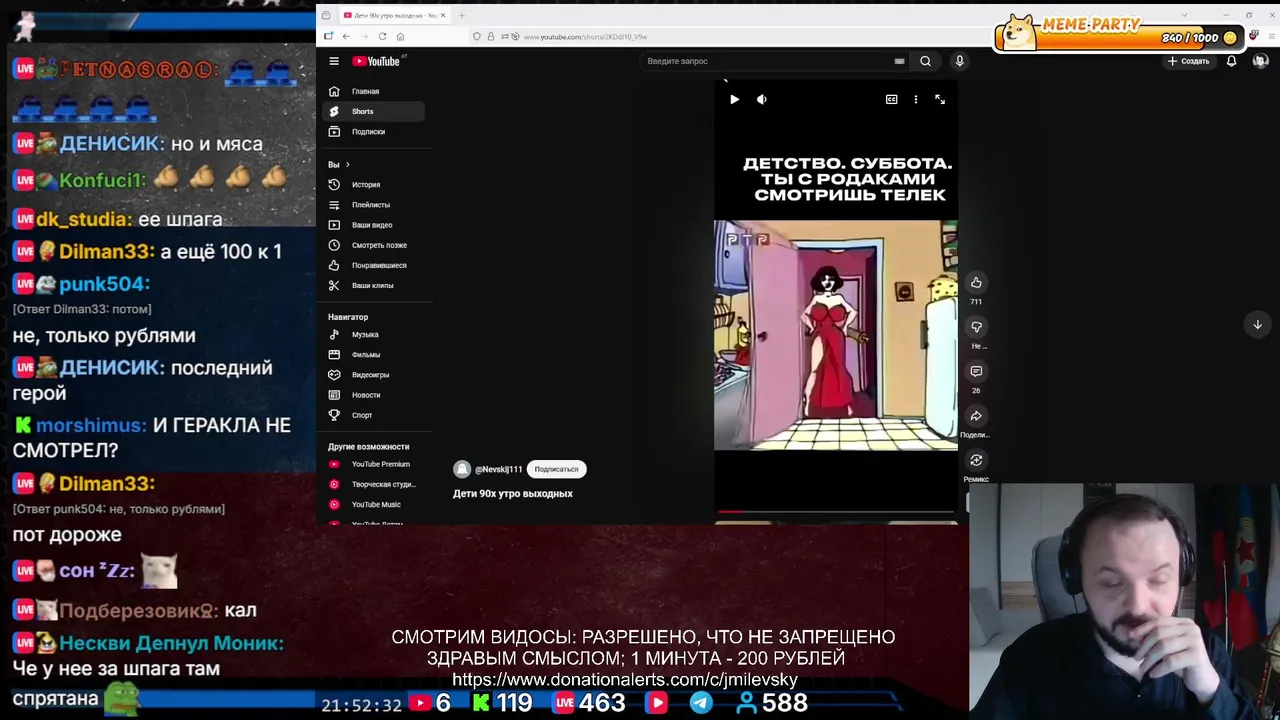Click the browser address bar URL

coord(585,37)
